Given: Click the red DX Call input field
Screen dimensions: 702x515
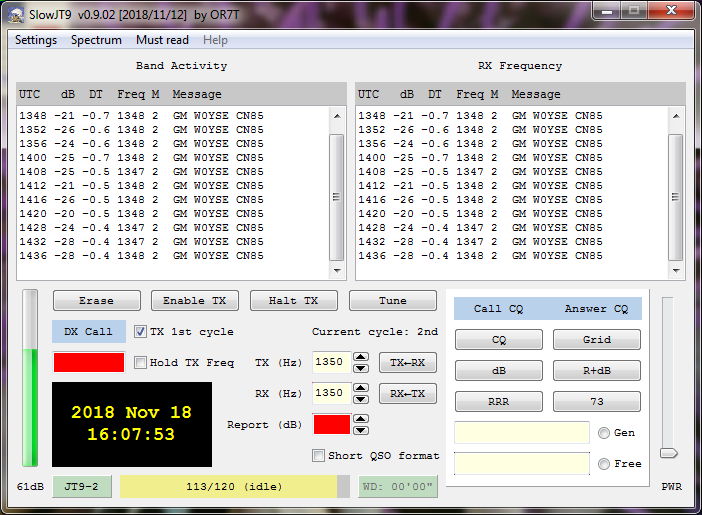Looking at the screenshot, I should [89, 362].
